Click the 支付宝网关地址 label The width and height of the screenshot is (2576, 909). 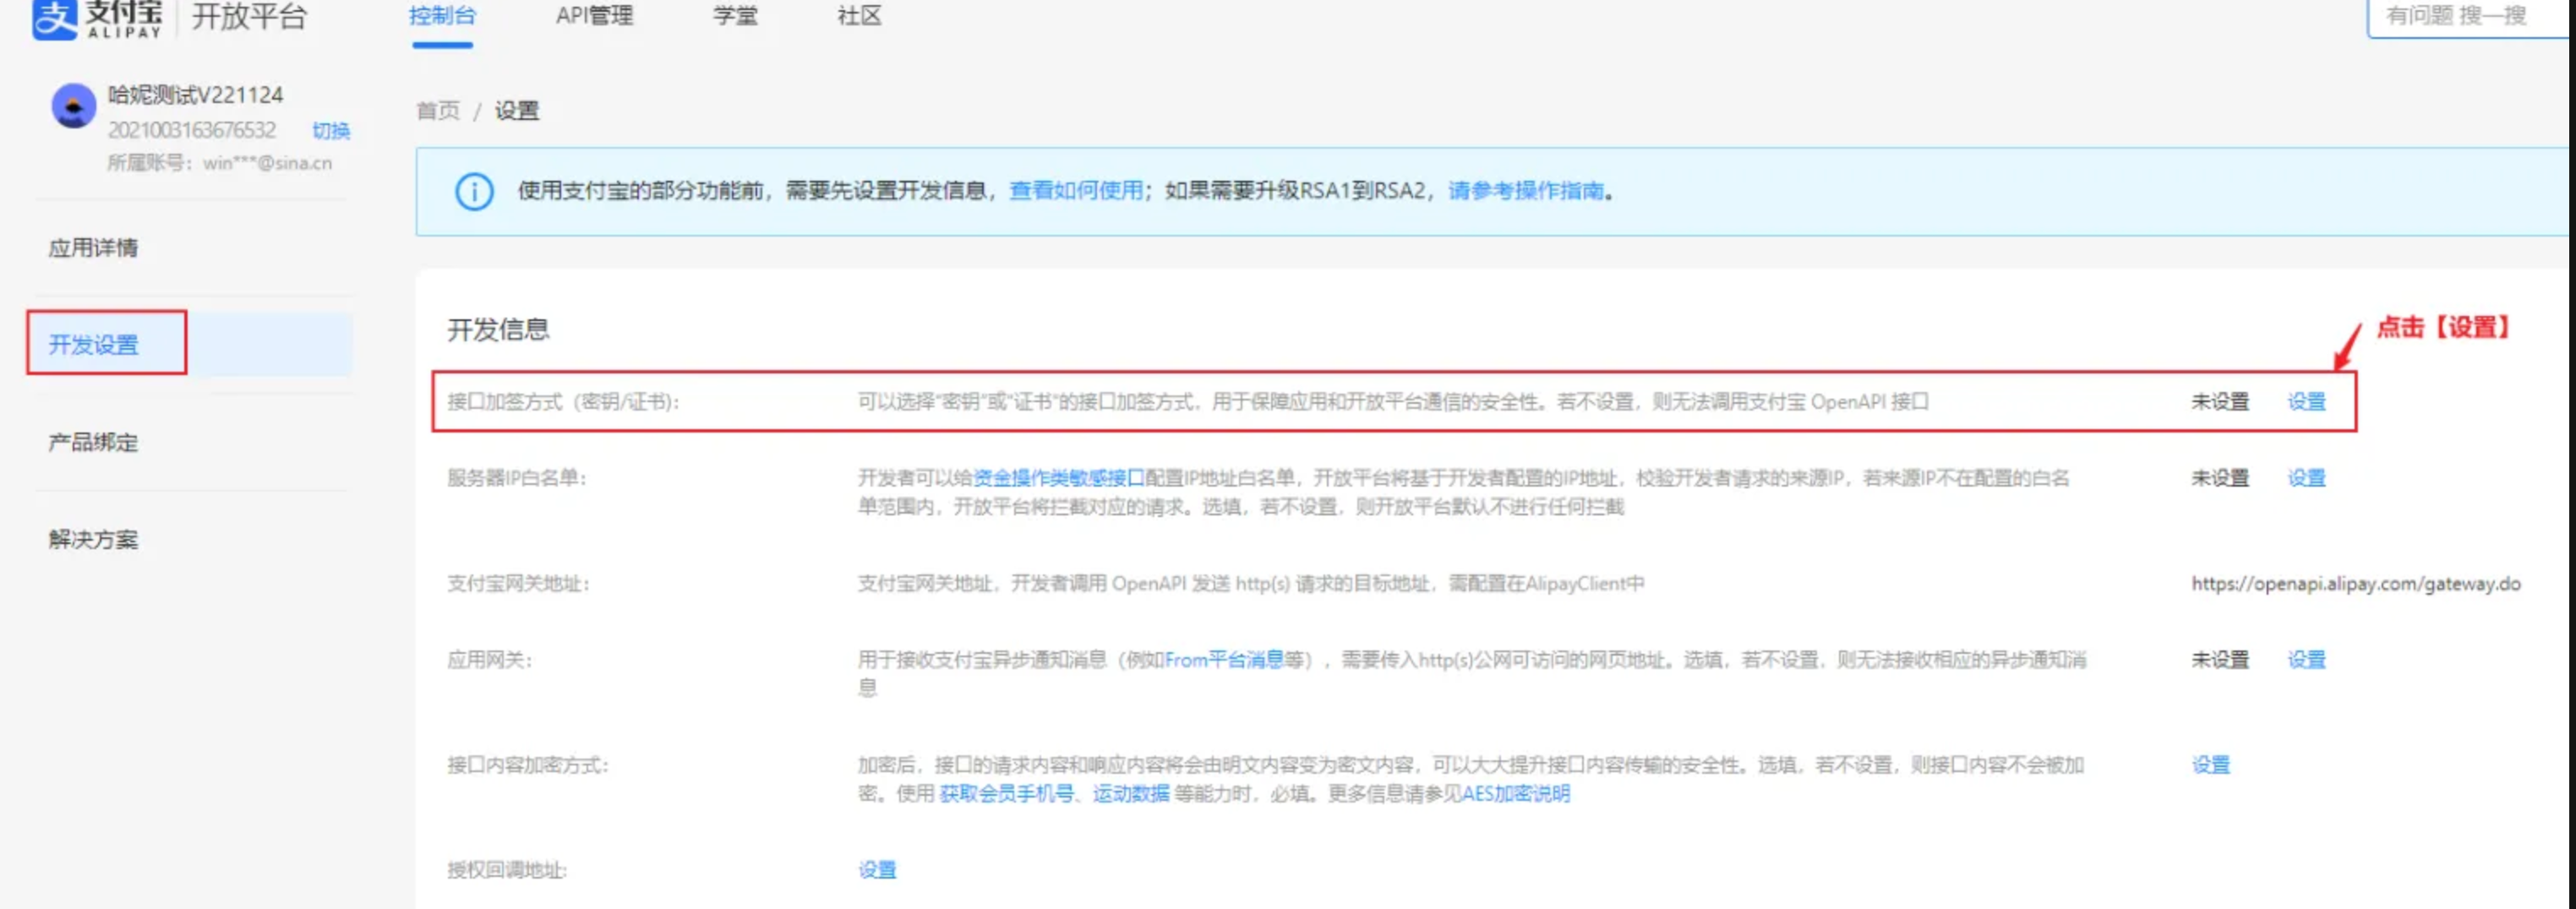tap(518, 584)
